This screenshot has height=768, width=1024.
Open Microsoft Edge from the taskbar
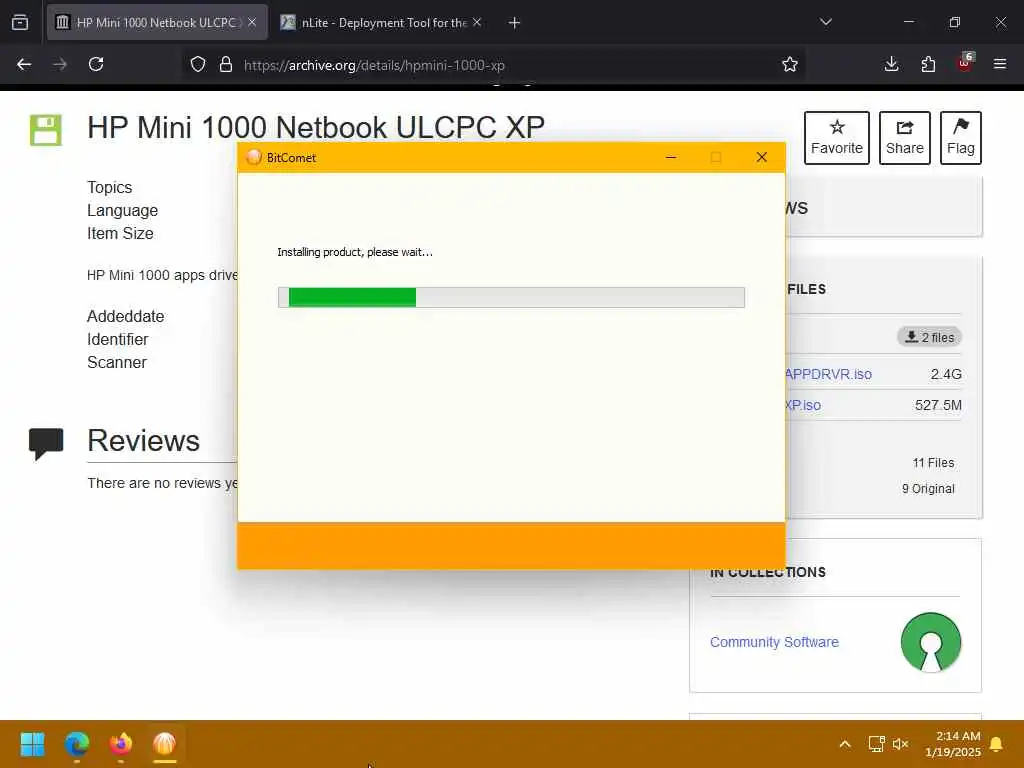(x=76, y=744)
